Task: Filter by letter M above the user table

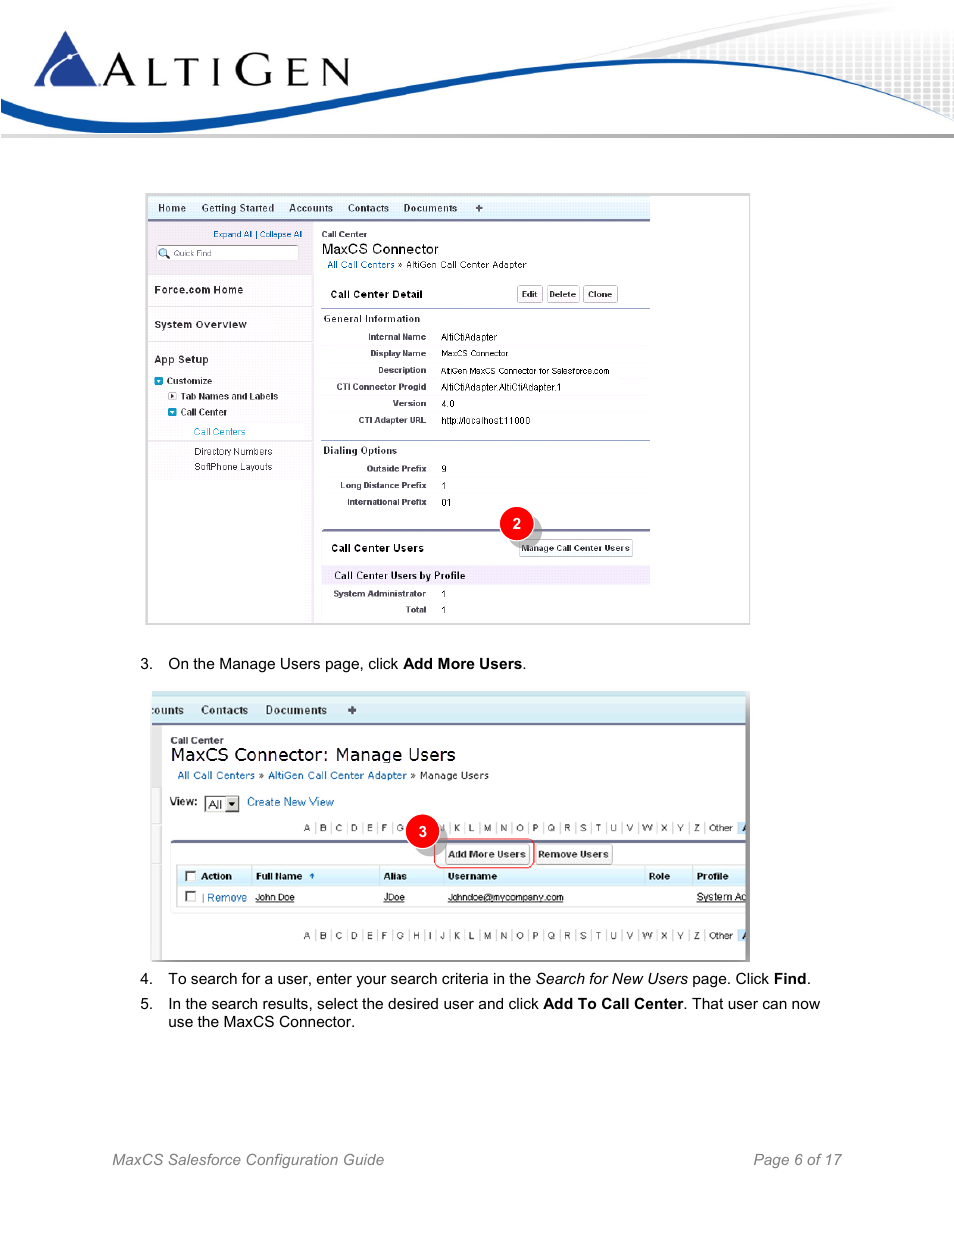Action: [488, 828]
